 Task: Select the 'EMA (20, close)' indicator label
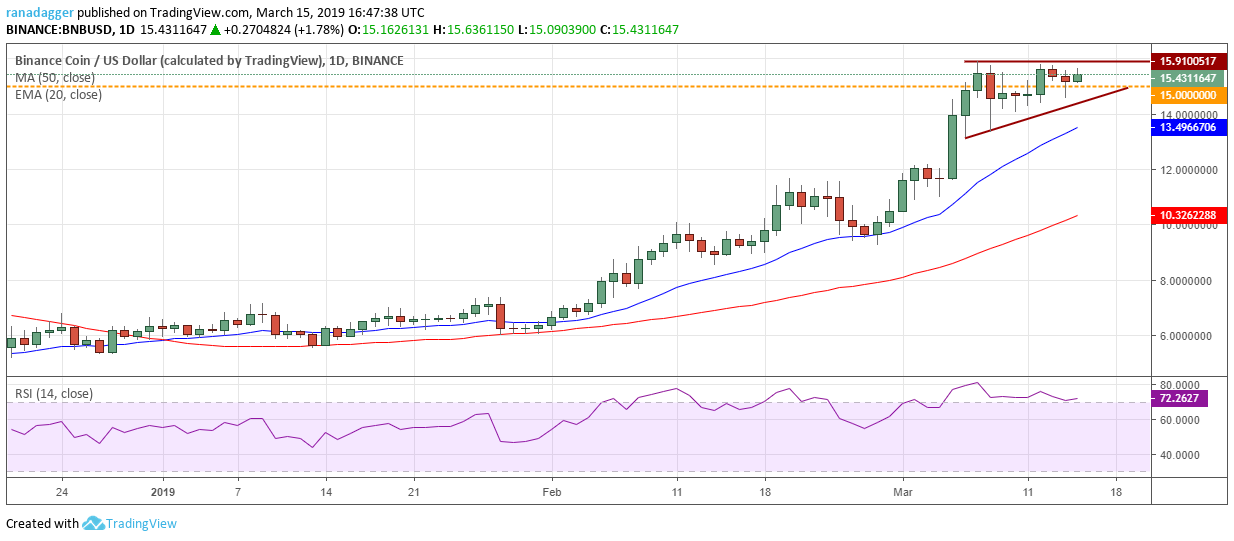tap(58, 95)
